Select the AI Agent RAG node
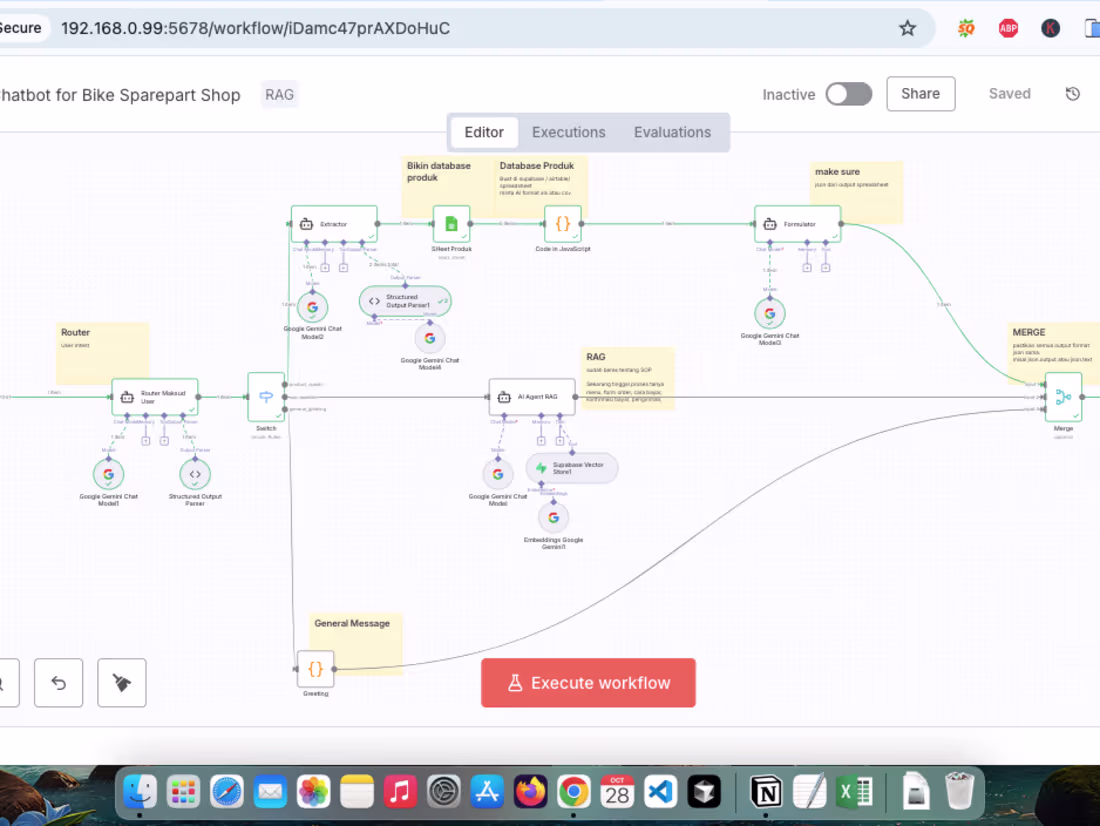The height and width of the screenshot is (826, 1100). (532, 395)
